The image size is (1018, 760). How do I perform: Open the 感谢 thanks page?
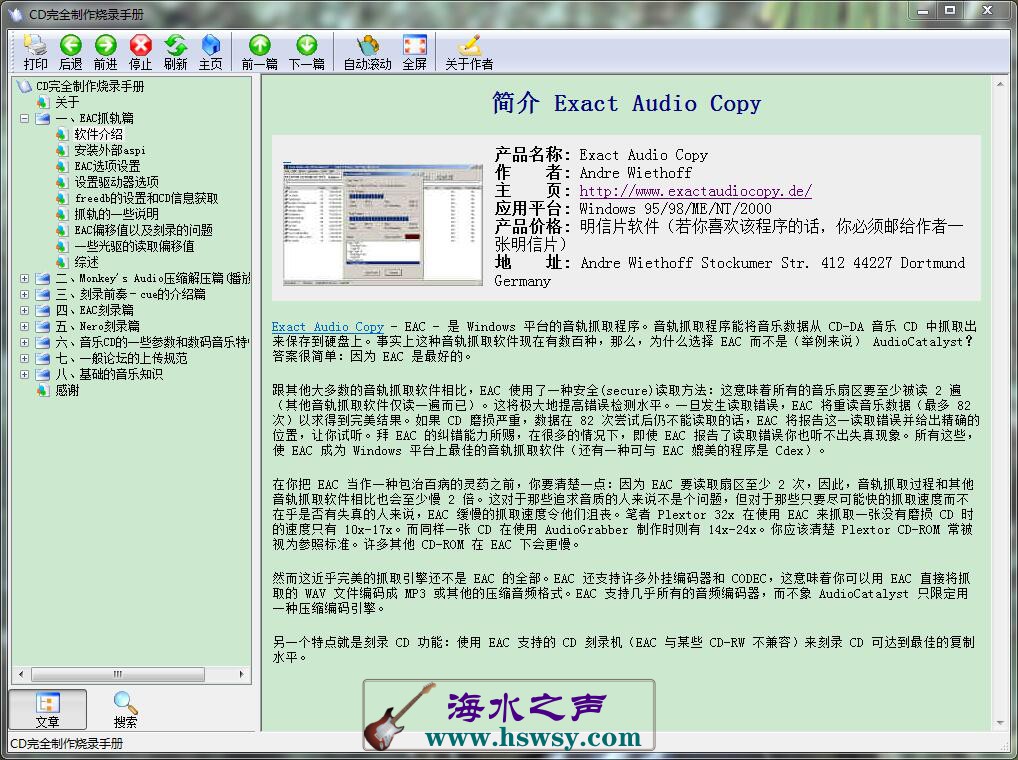point(67,390)
